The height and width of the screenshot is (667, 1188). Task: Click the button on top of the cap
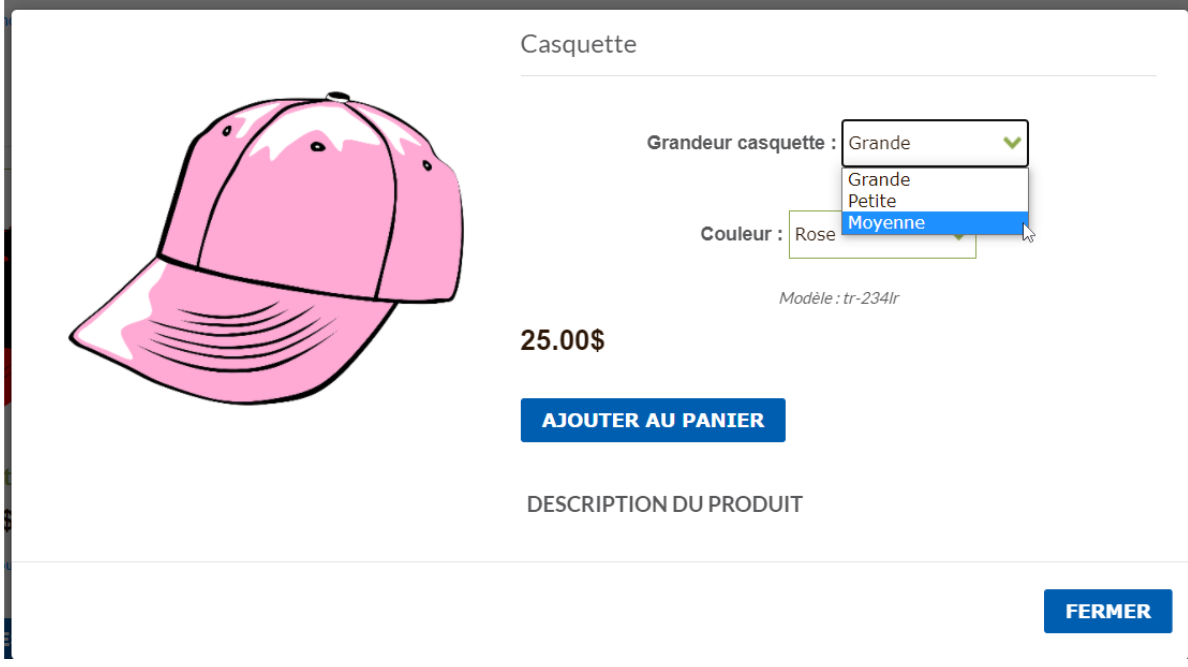pos(338,97)
